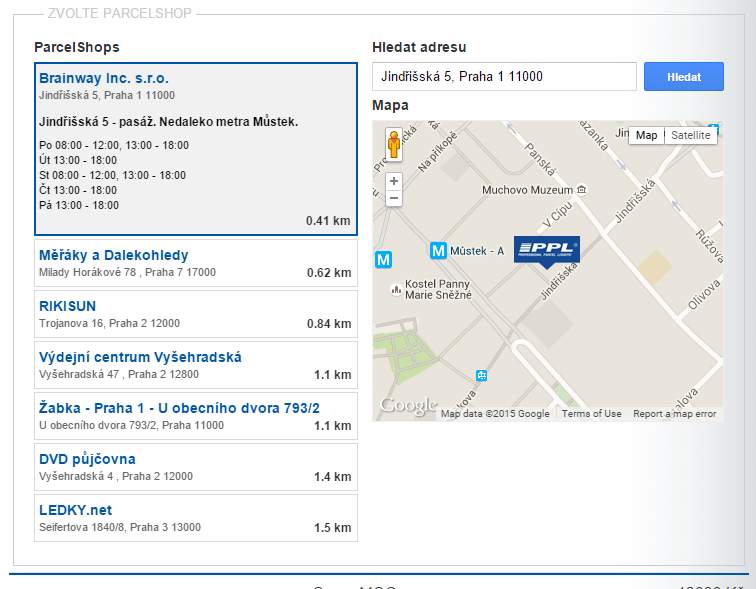Click the 0.84 km distance value
756x589 pixels.
click(329, 323)
